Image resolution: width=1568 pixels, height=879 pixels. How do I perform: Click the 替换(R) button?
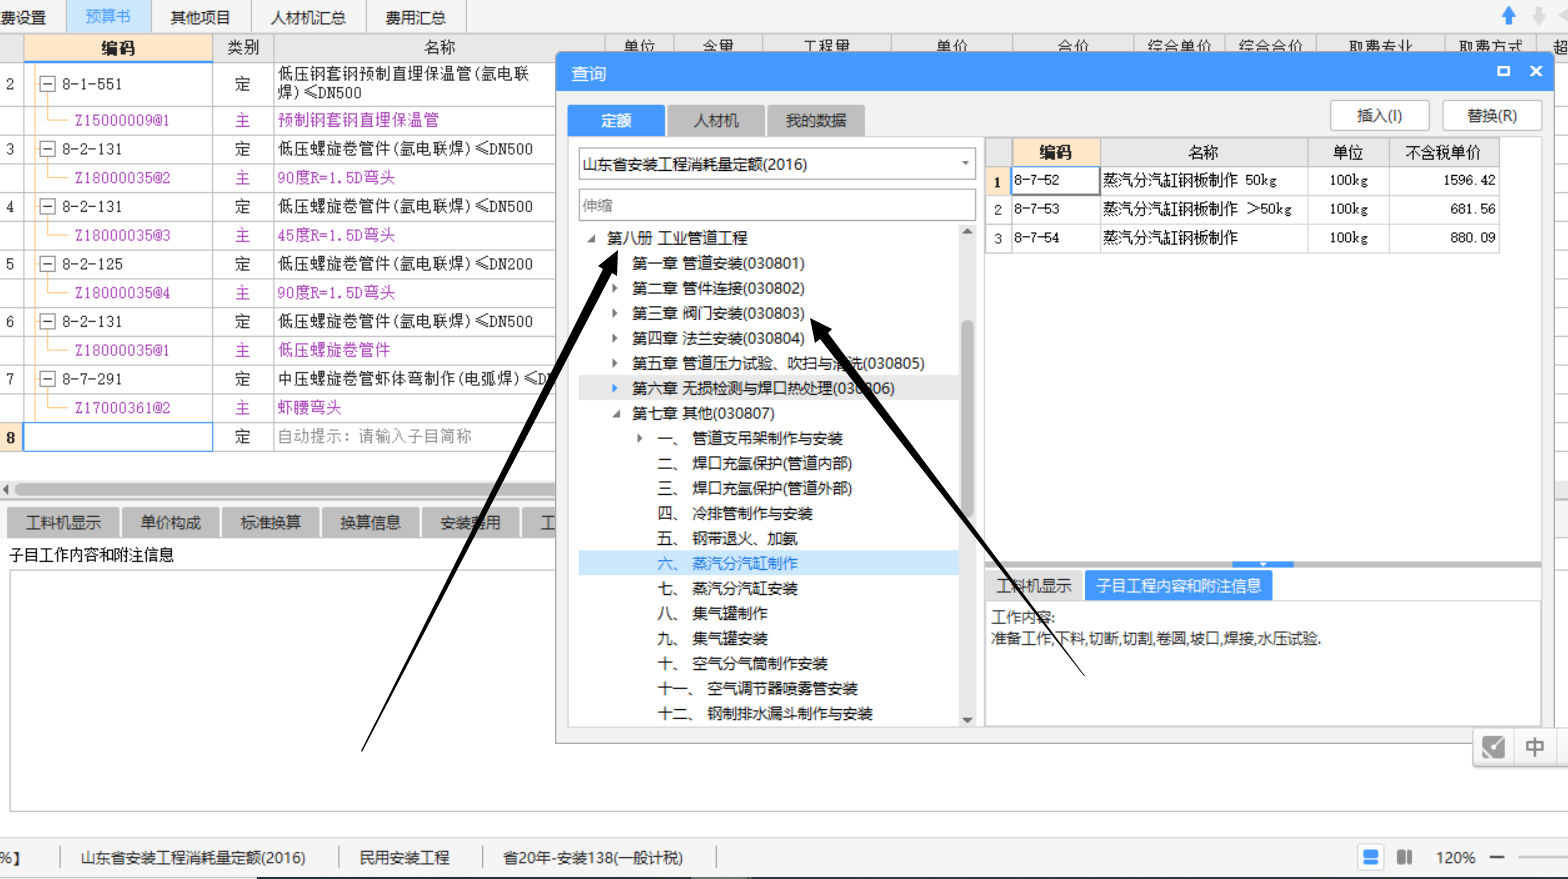point(1491,115)
